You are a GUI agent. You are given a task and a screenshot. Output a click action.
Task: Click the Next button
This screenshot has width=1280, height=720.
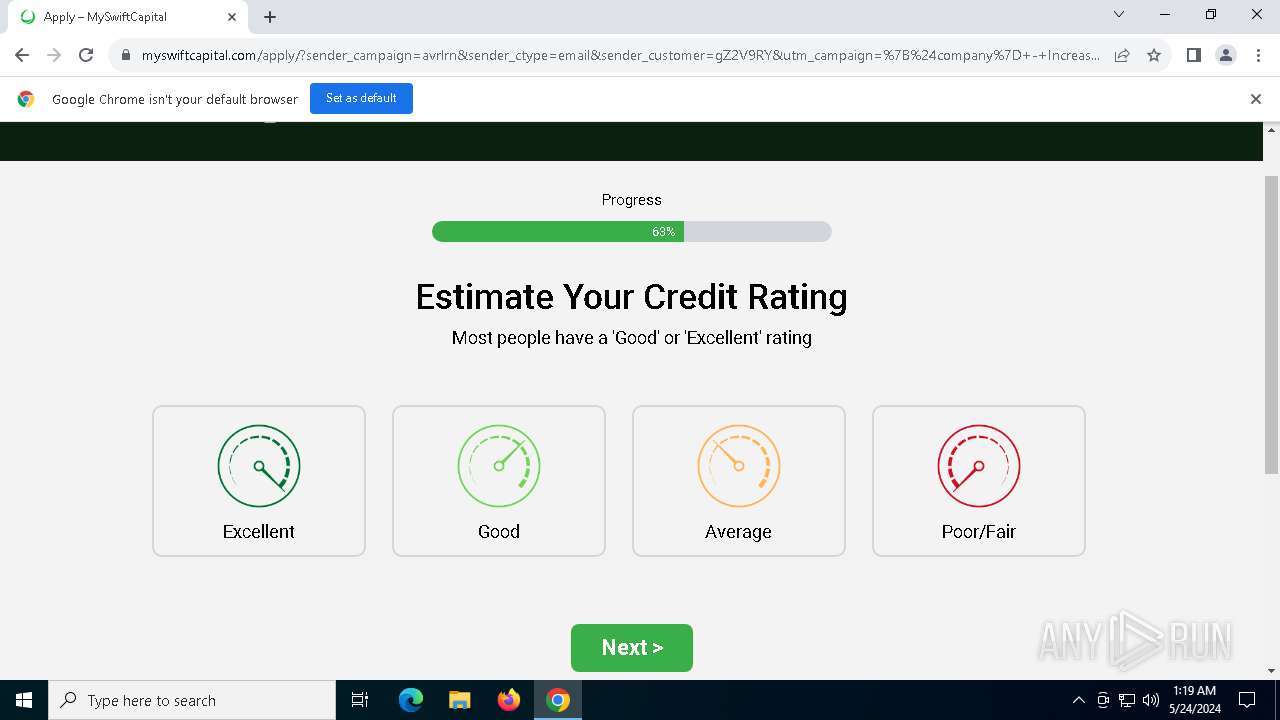[x=632, y=648]
